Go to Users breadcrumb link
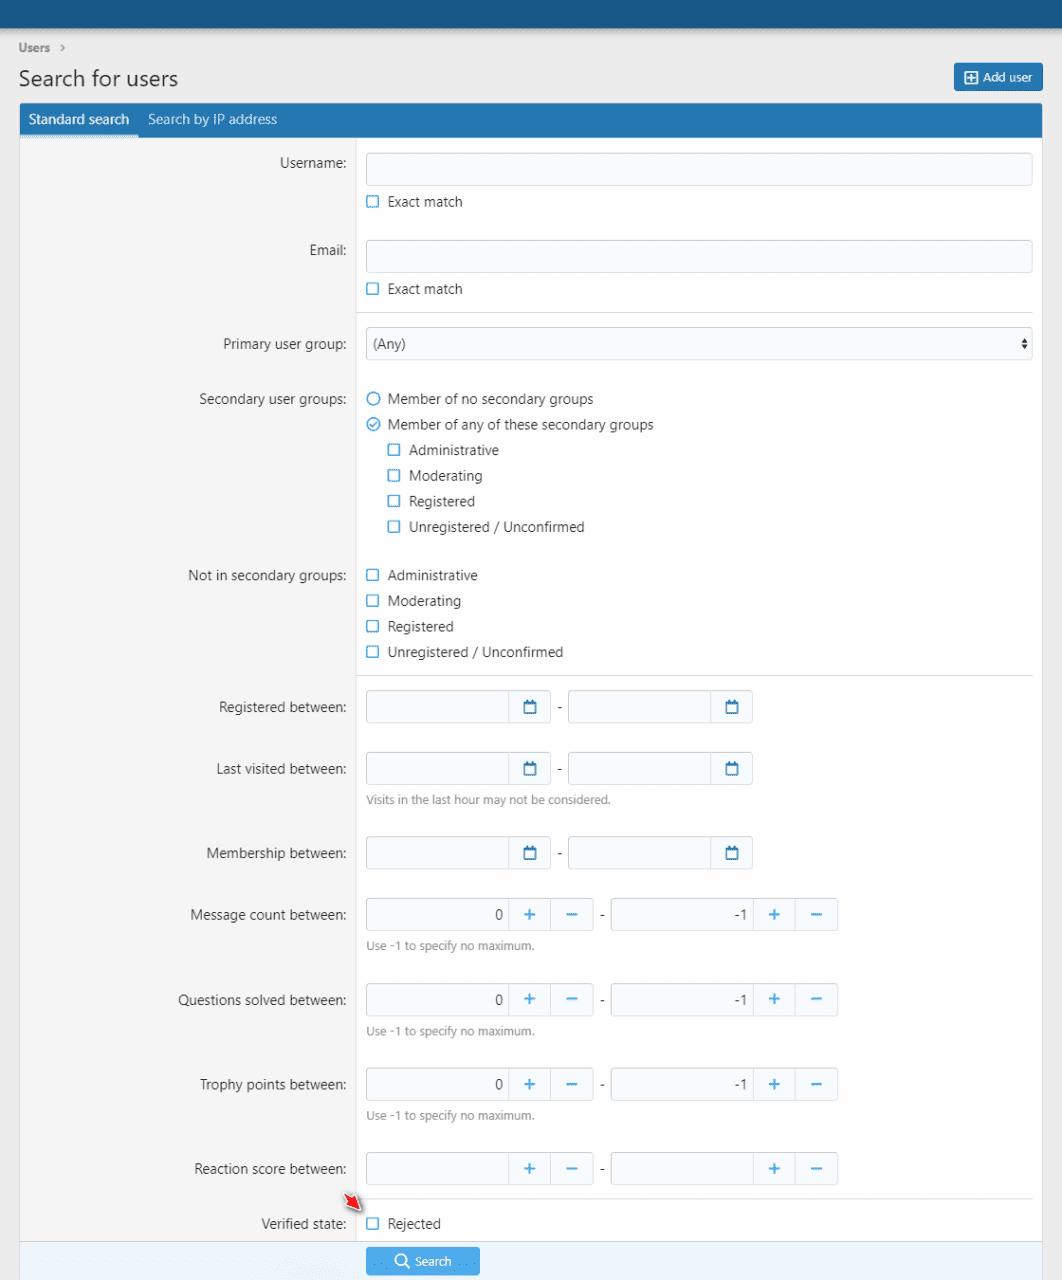1062x1280 pixels. [34, 48]
